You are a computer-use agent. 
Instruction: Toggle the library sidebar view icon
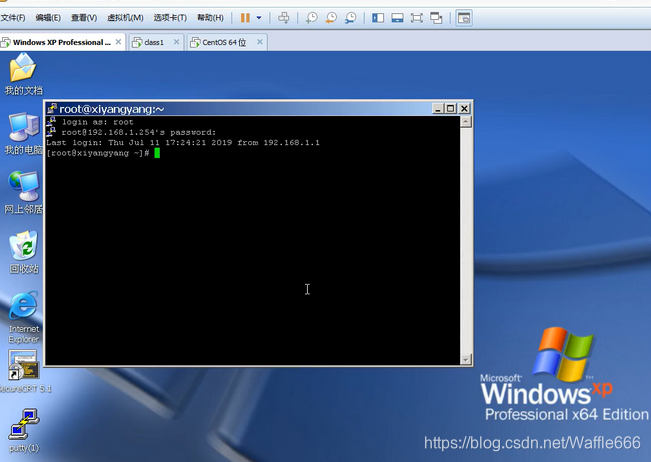click(x=378, y=18)
